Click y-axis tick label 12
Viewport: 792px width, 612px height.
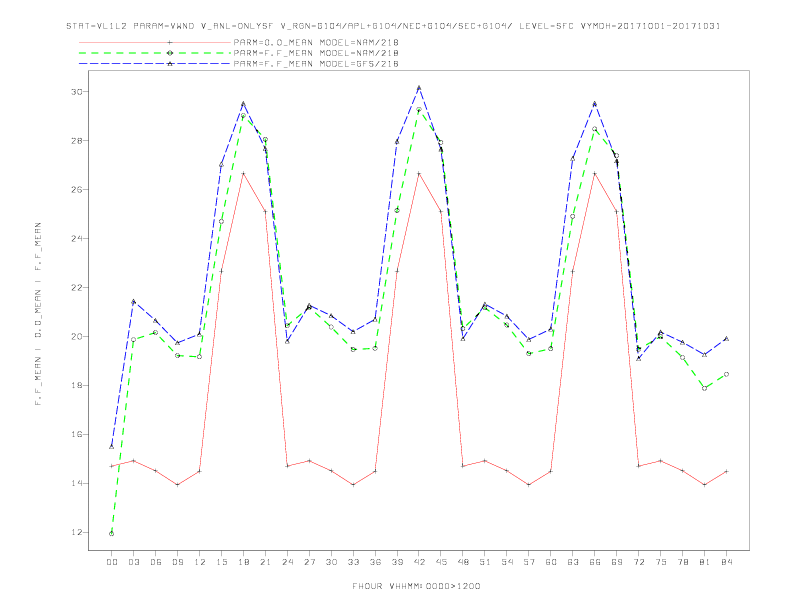(x=77, y=532)
